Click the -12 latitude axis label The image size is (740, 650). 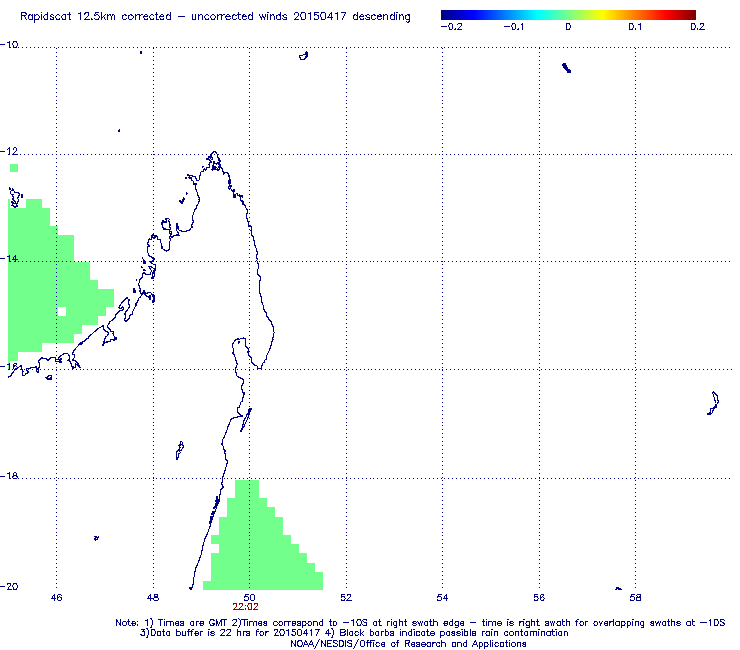coord(9,151)
